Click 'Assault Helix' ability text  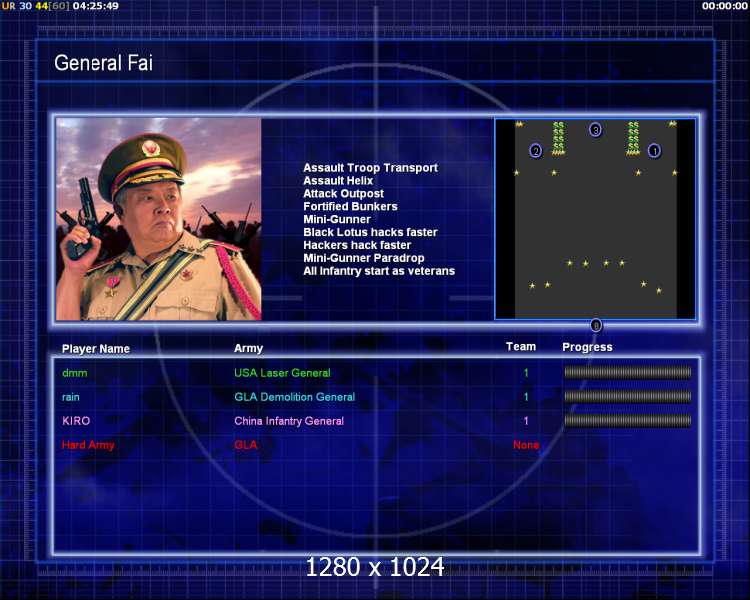[338, 180]
